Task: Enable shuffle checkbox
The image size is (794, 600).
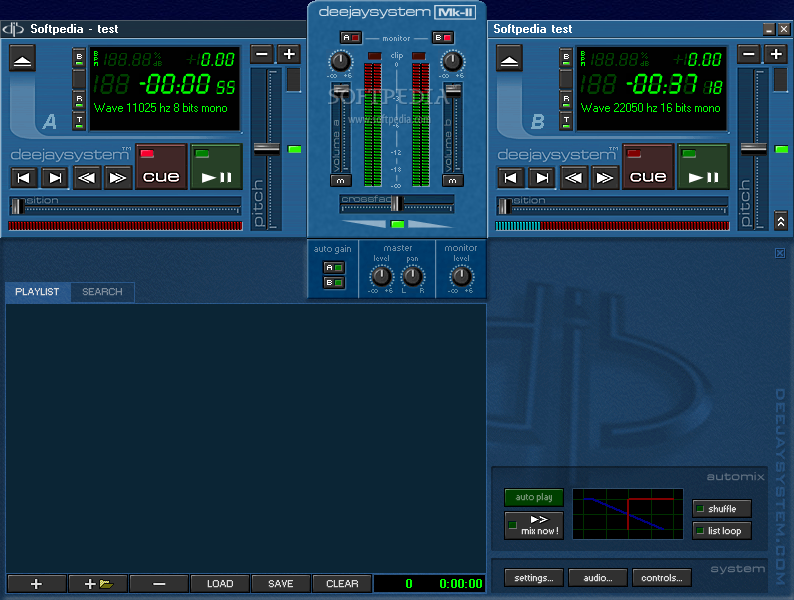Action: coord(722,509)
